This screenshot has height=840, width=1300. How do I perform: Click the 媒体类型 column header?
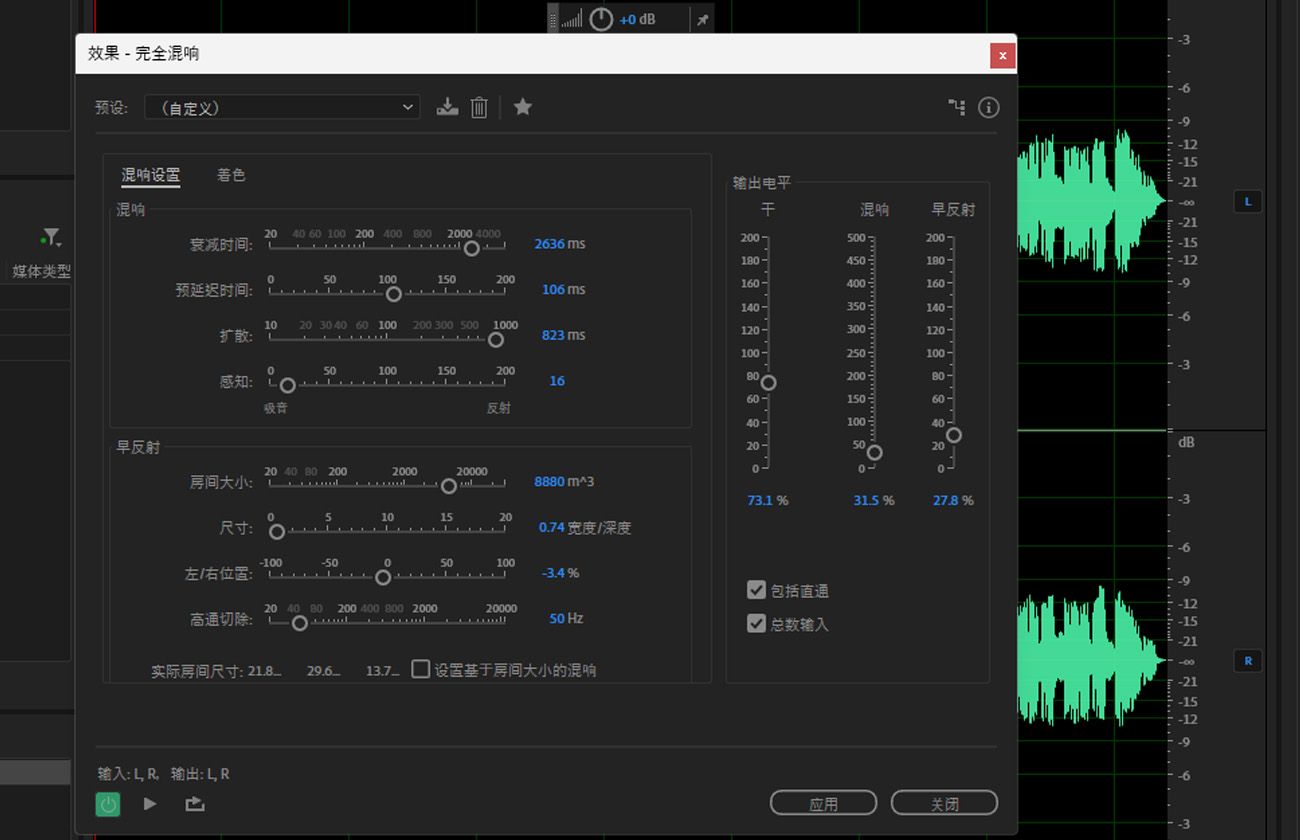tap(40, 271)
